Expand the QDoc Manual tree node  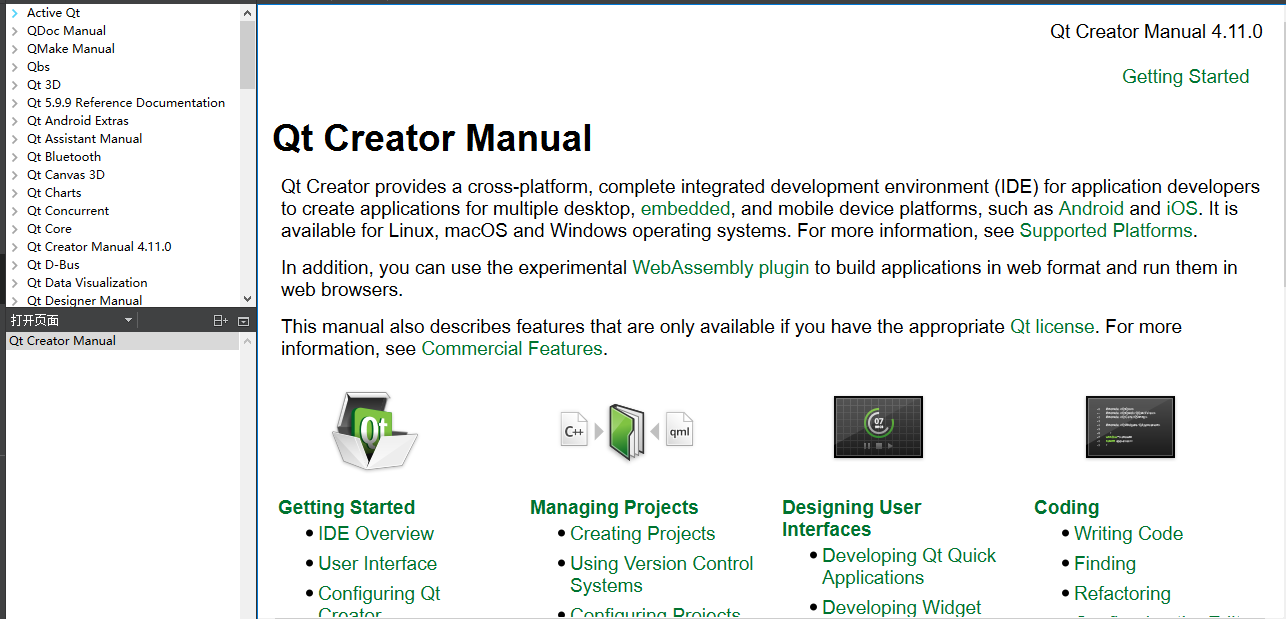(x=15, y=31)
